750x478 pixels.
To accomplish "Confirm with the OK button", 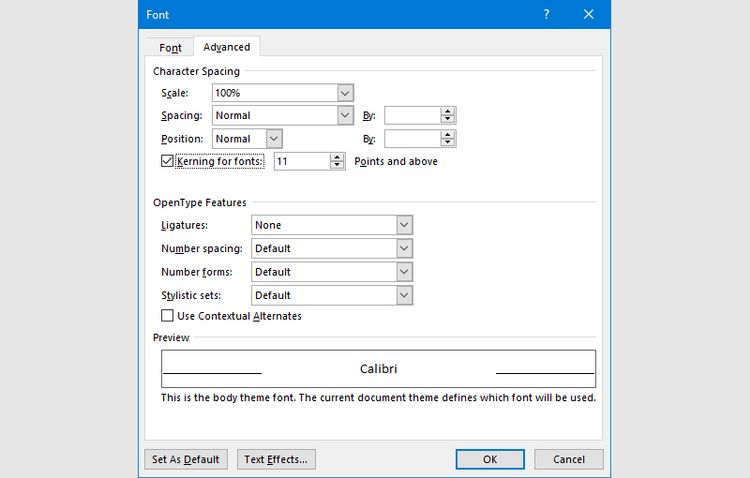I will (x=490, y=459).
